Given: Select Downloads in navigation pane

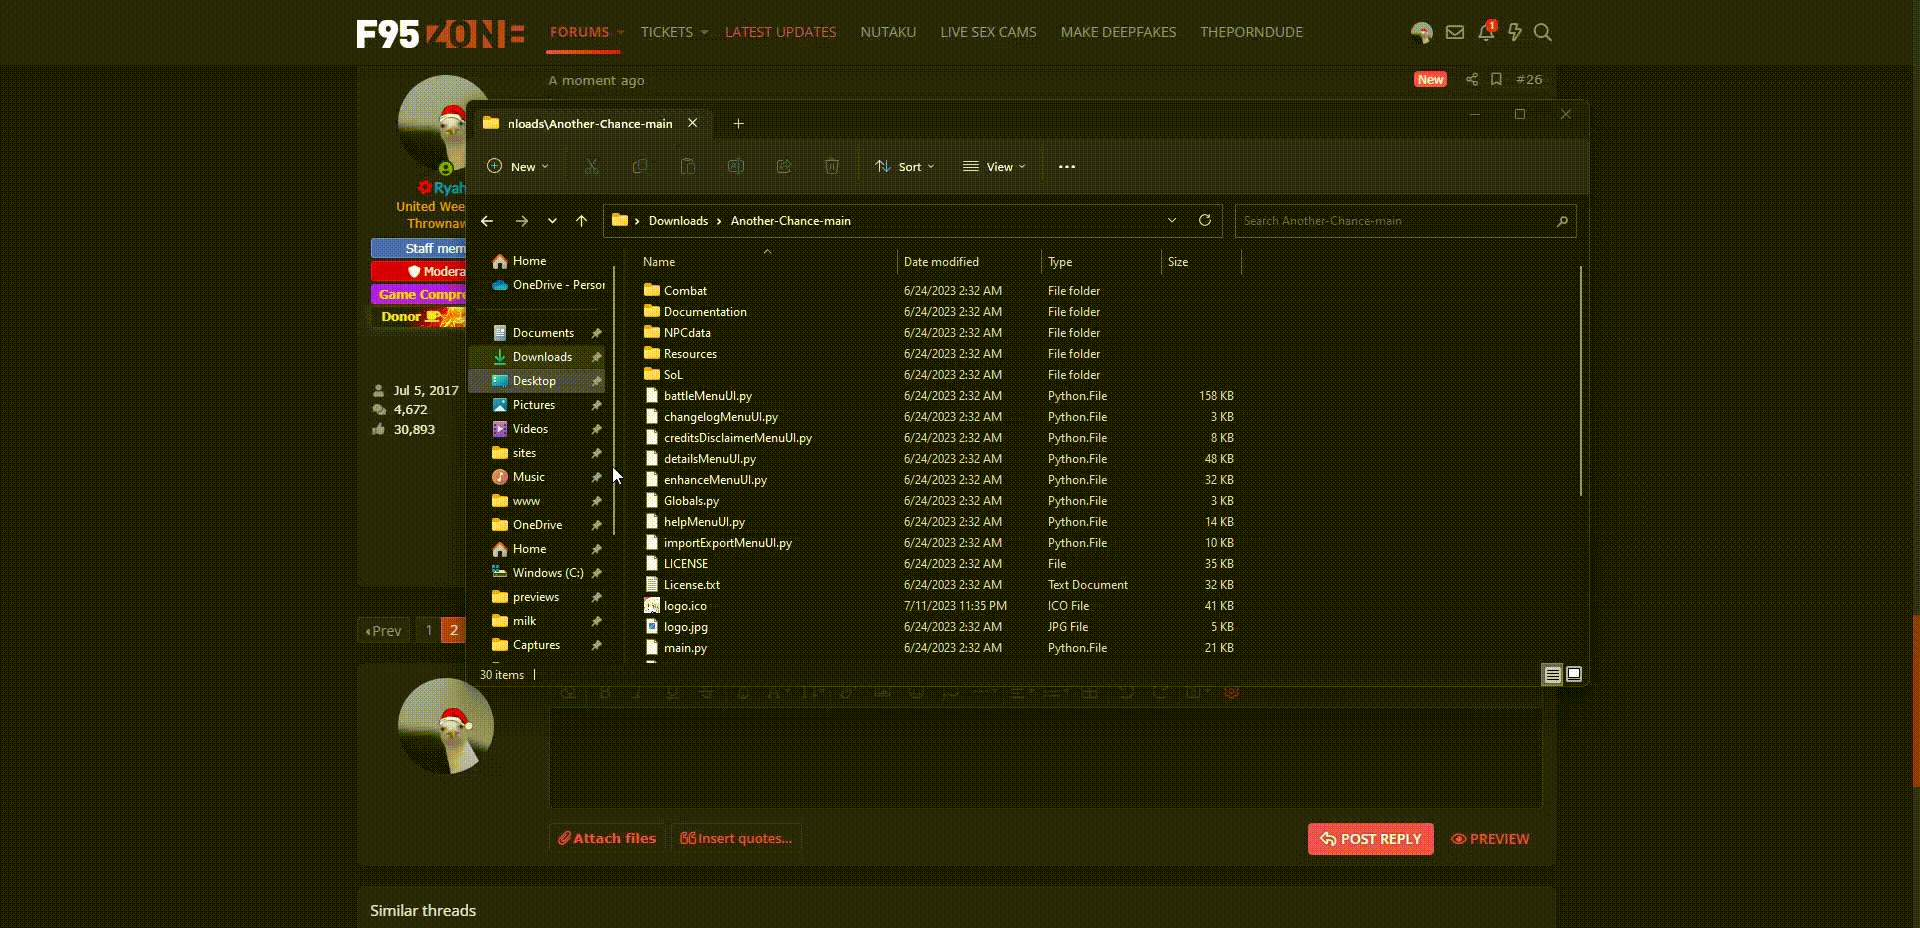Looking at the screenshot, I should [x=538, y=357].
